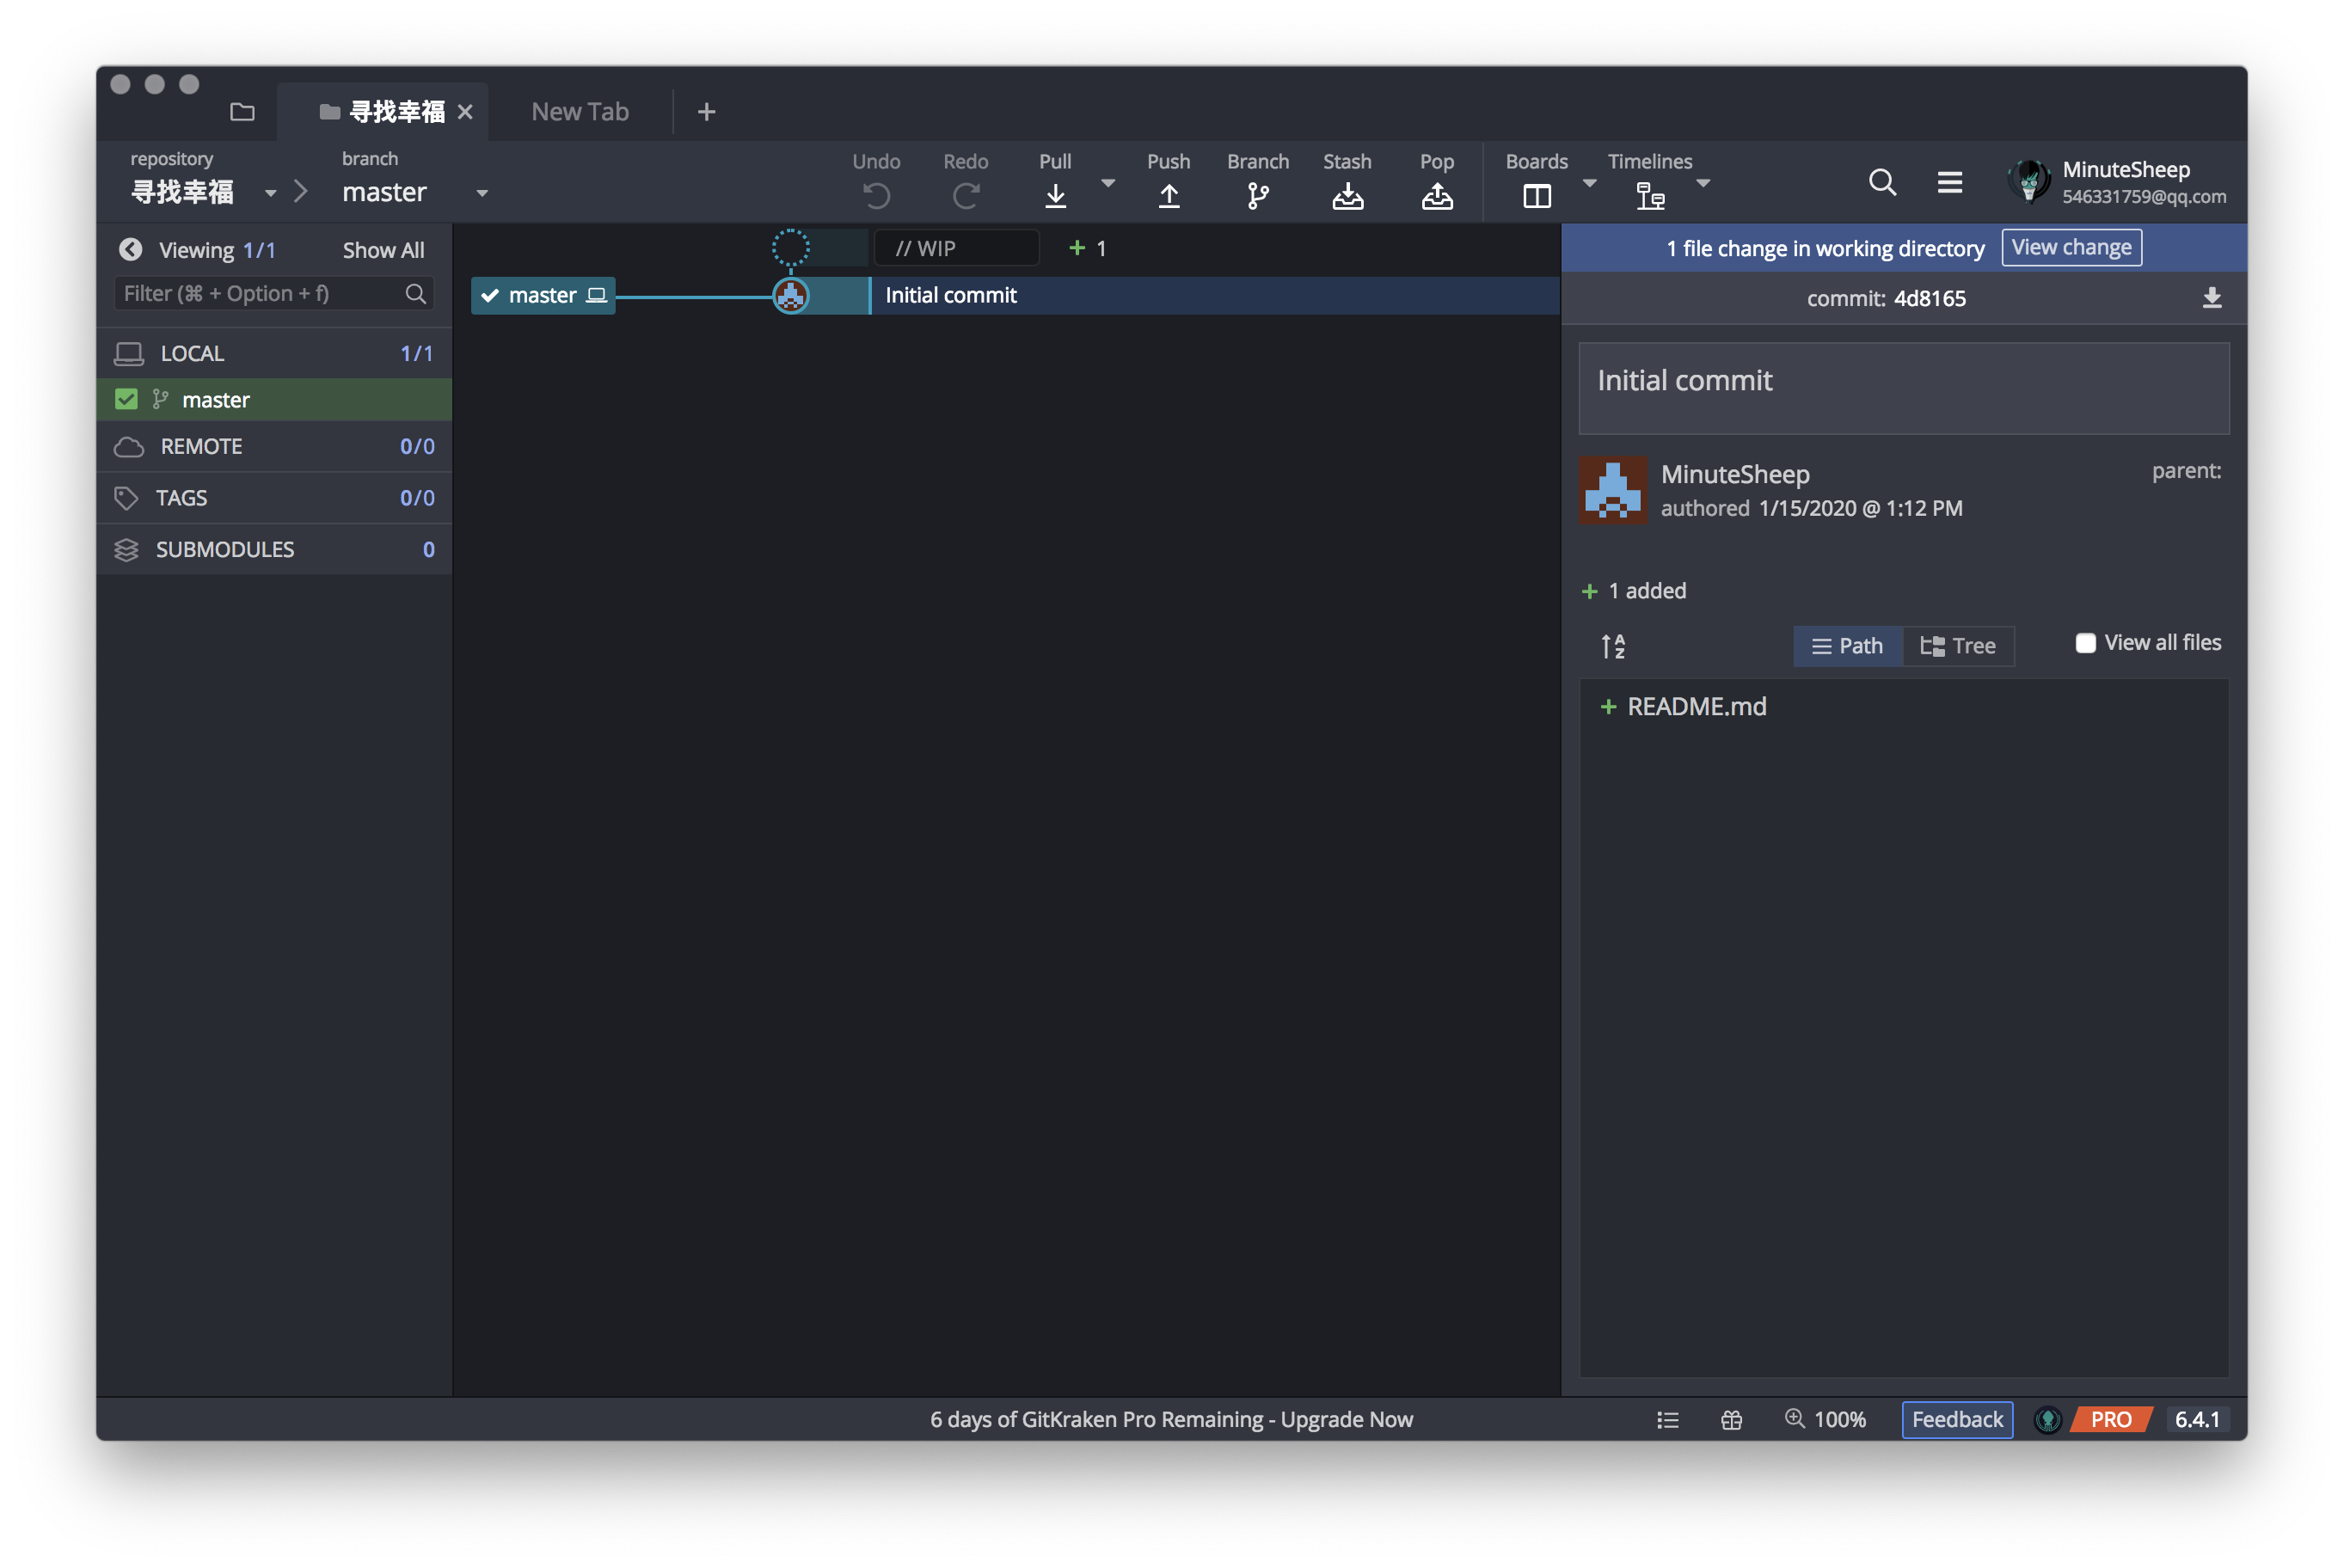Click the Push toolbar icon

coord(1168,195)
